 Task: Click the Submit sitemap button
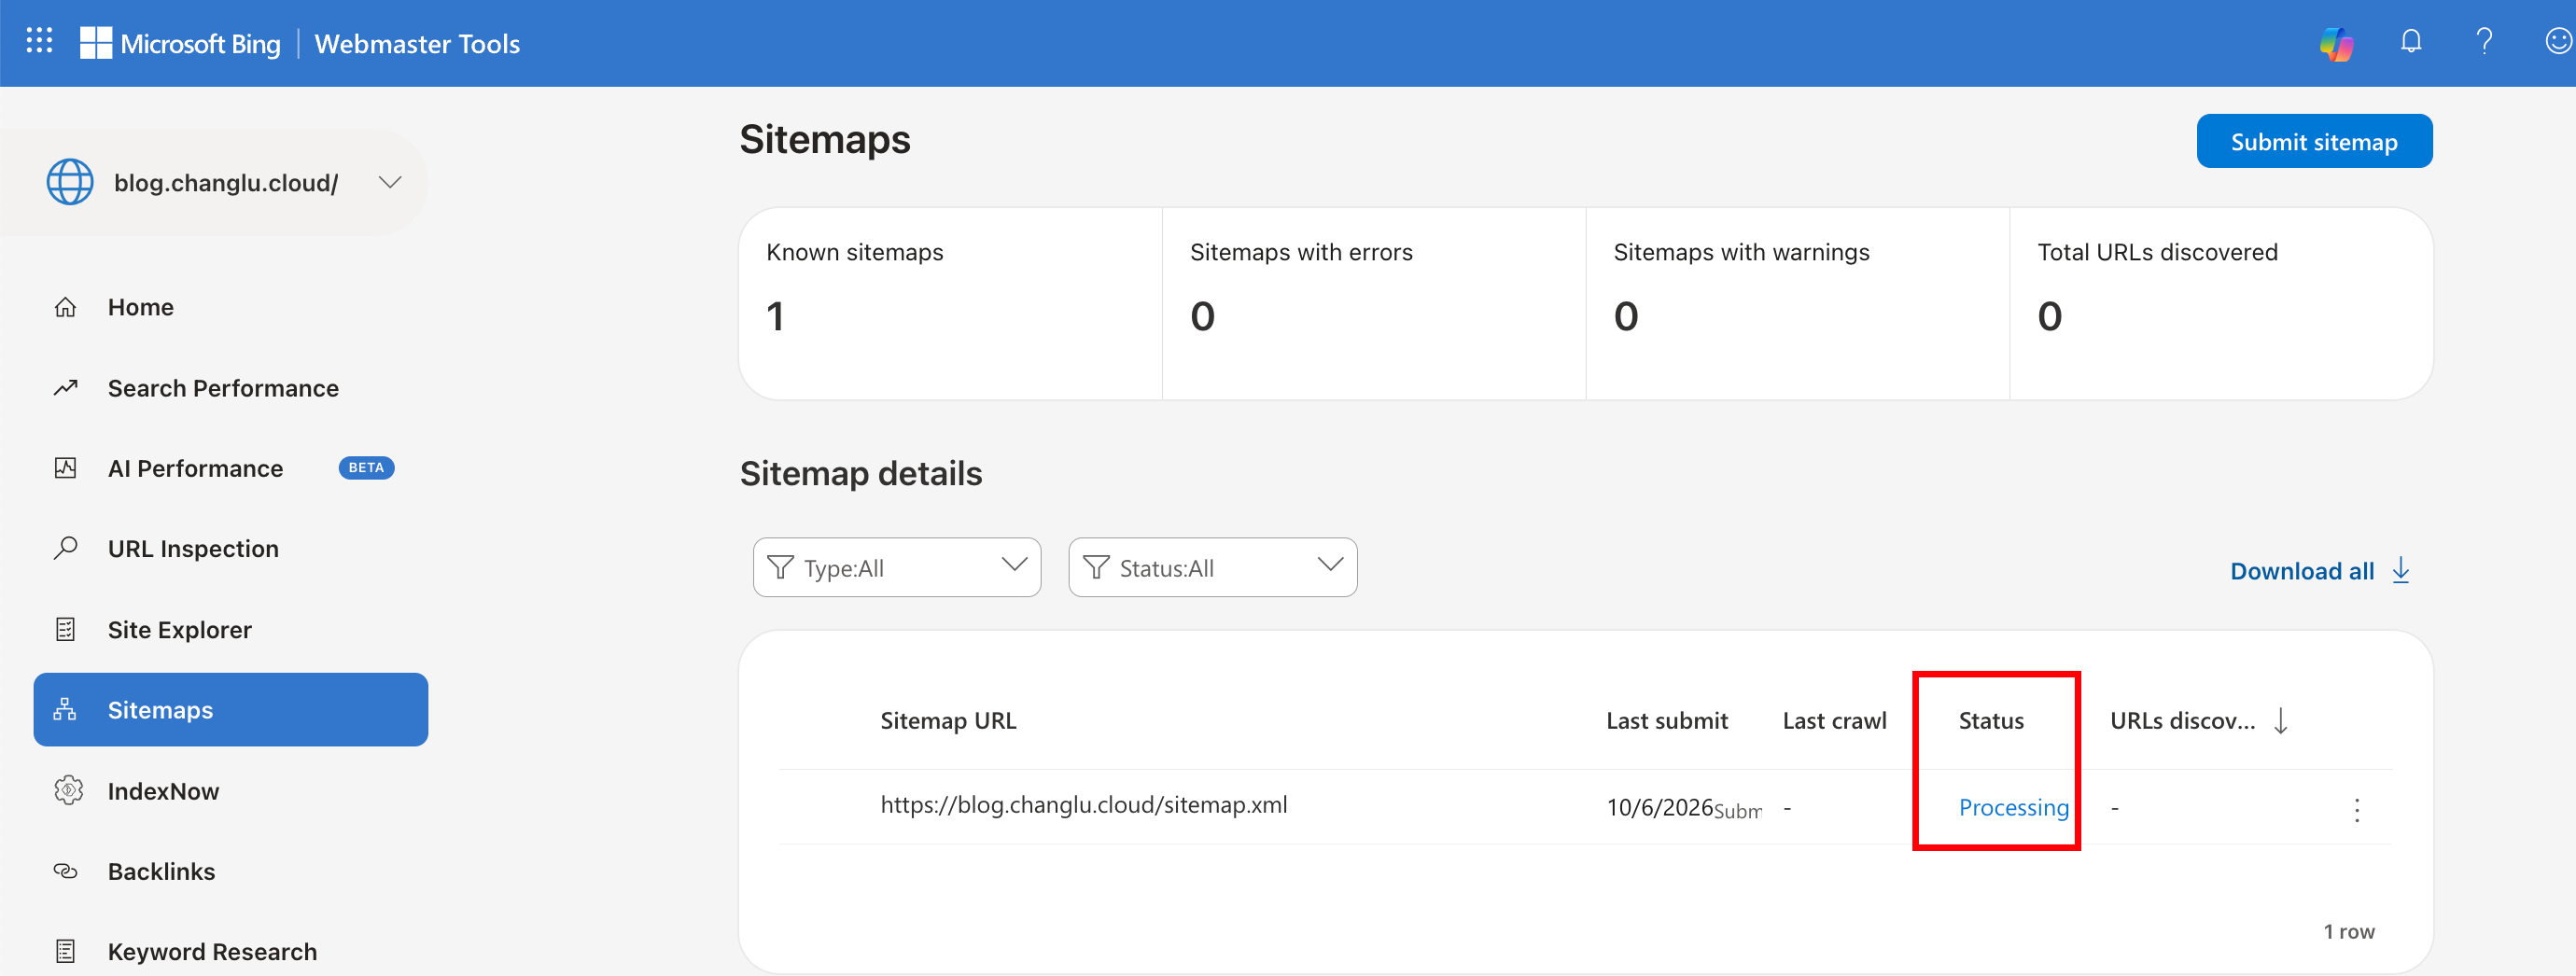[x=2314, y=141]
